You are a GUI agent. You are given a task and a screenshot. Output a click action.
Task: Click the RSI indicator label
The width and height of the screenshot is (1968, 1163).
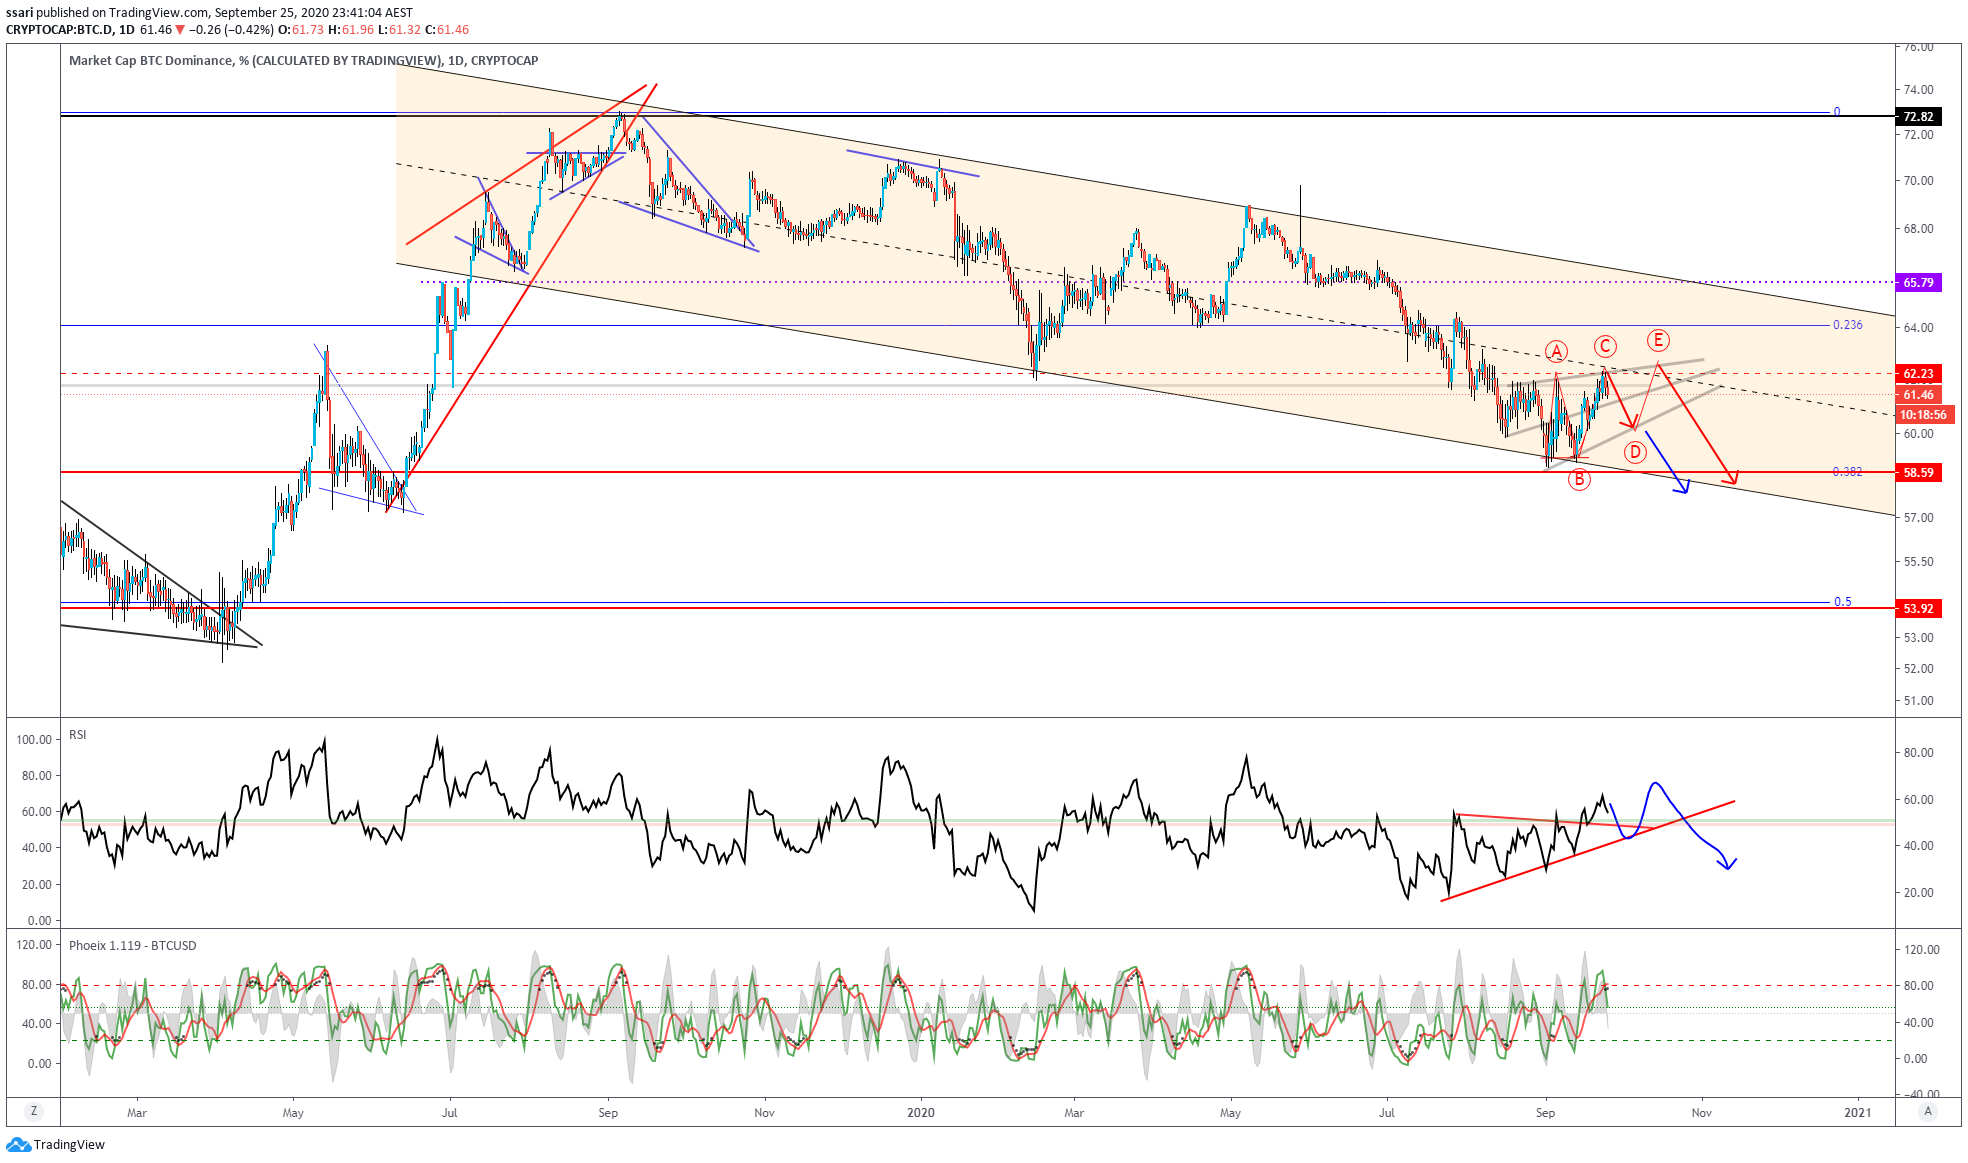coord(78,735)
